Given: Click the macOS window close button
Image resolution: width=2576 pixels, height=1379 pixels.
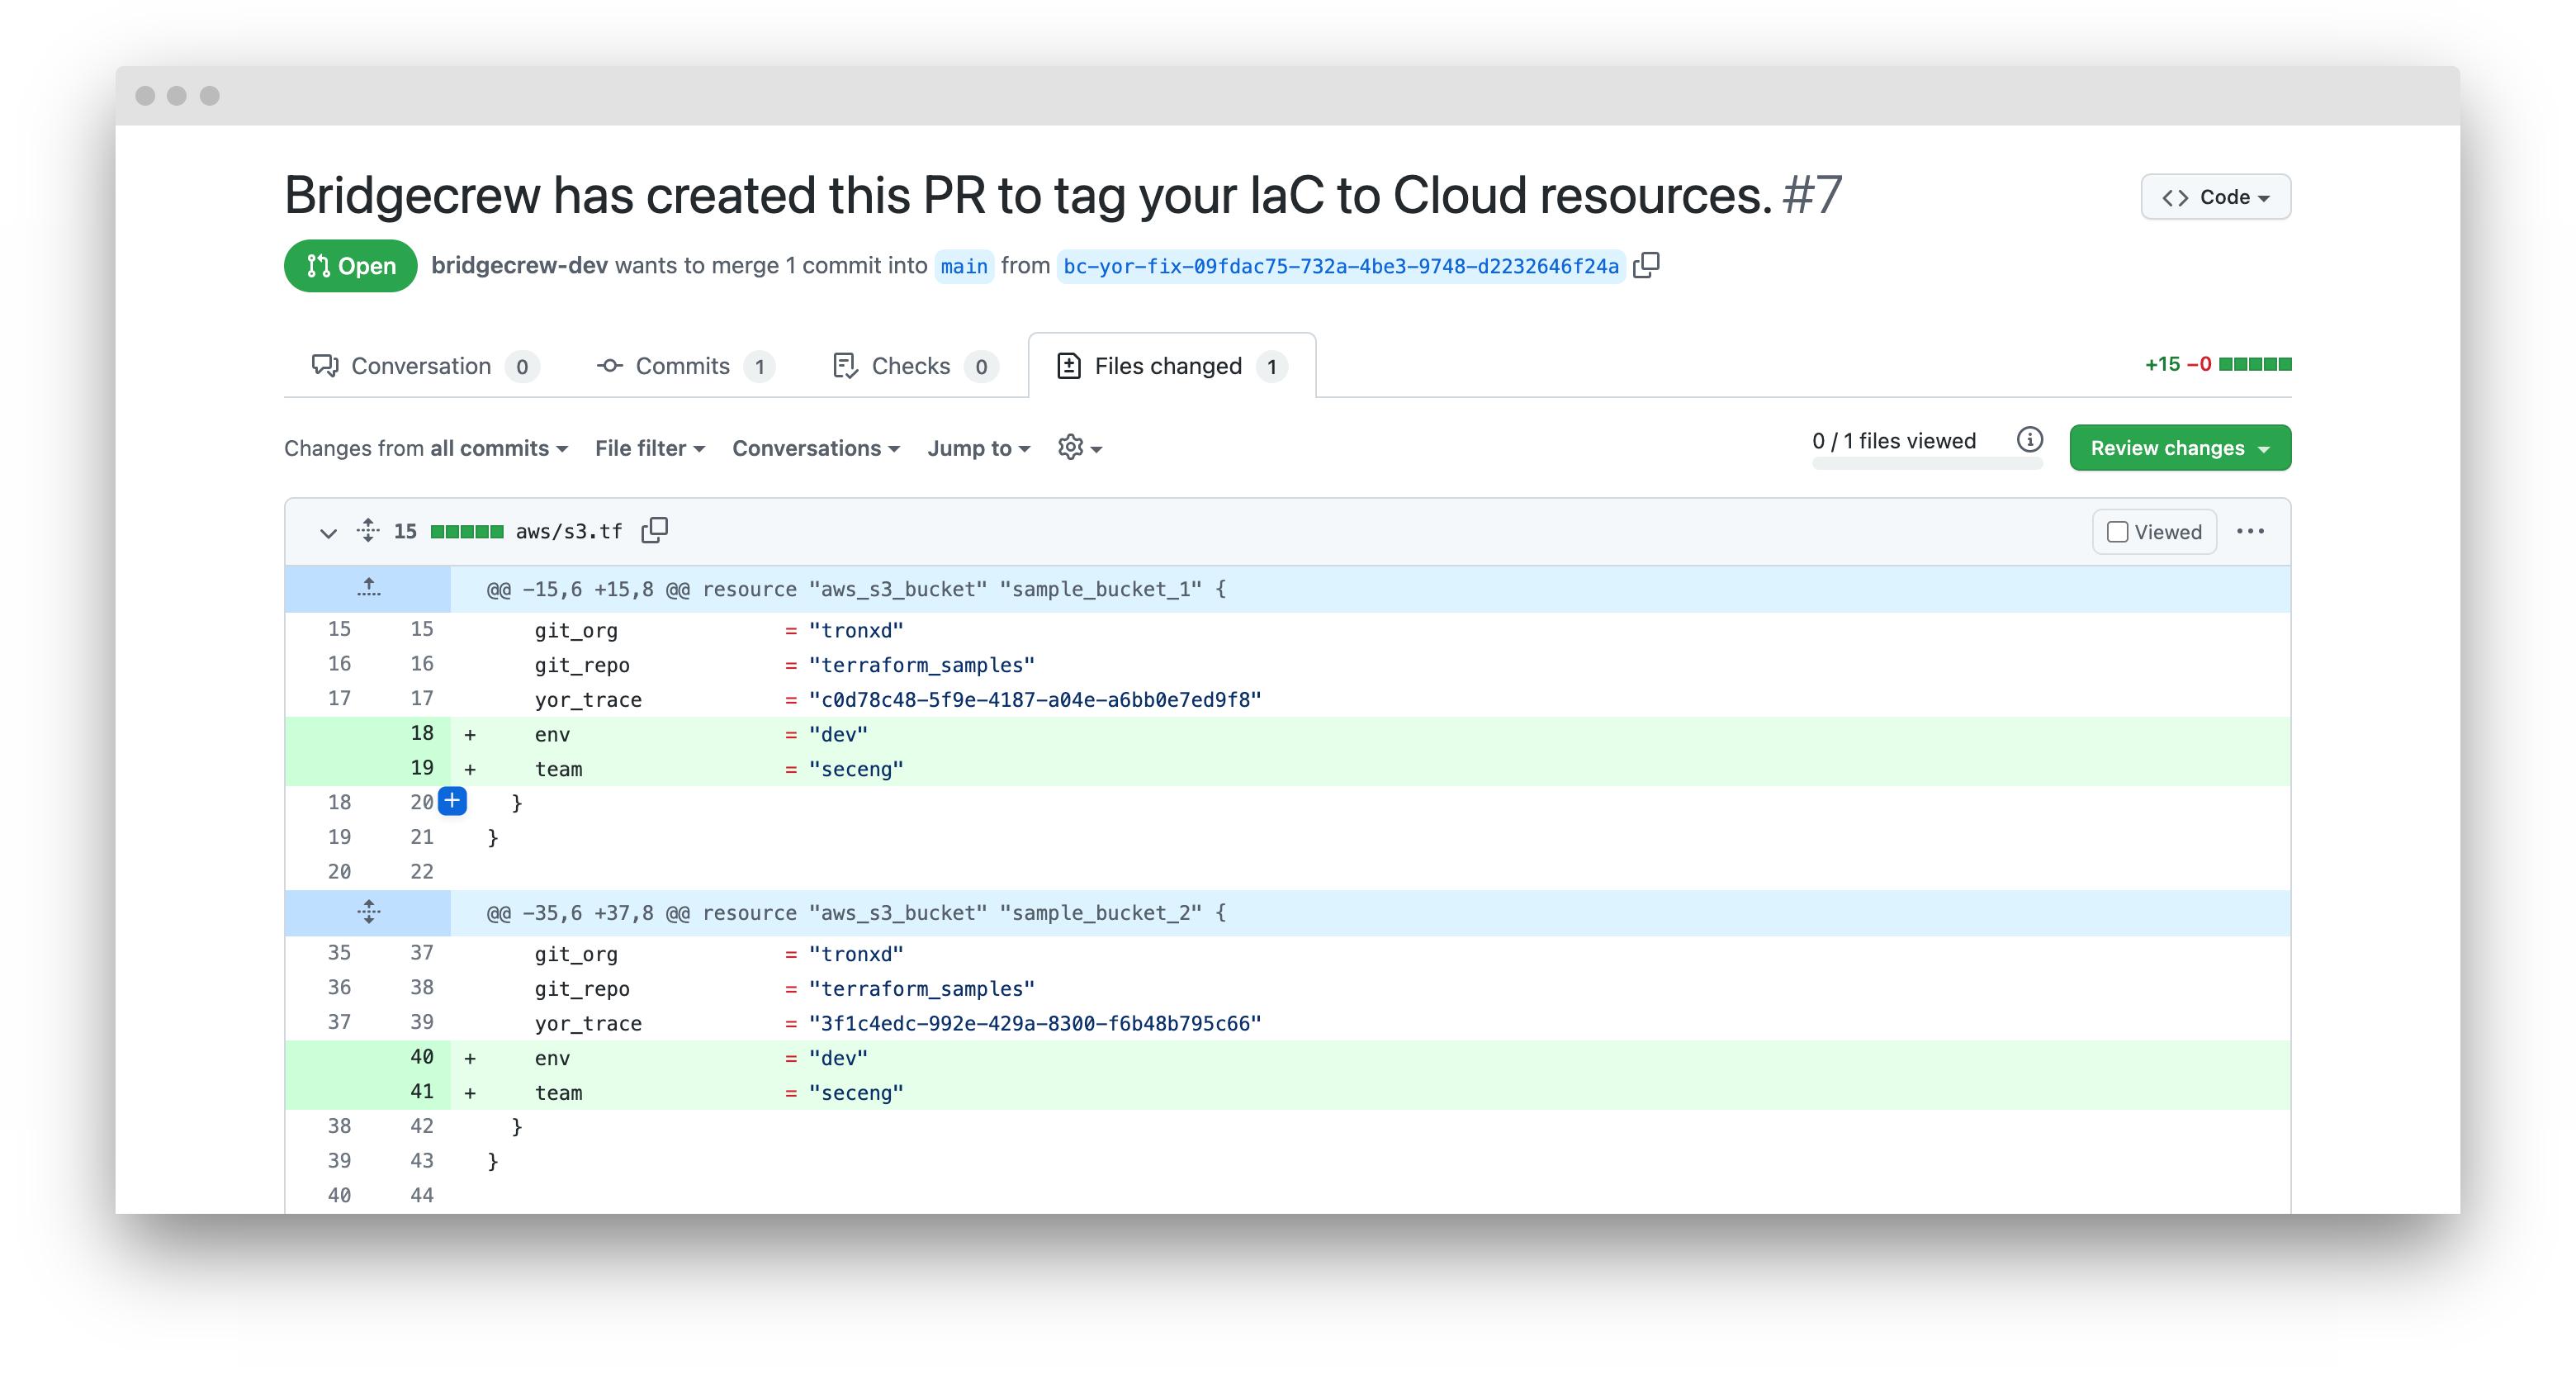Looking at the screenshot, I should click(x=145, y=95).
